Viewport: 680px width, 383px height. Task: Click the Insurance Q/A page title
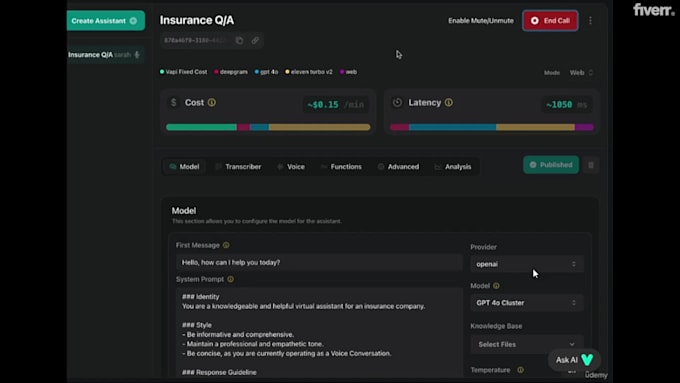[197, 20]
